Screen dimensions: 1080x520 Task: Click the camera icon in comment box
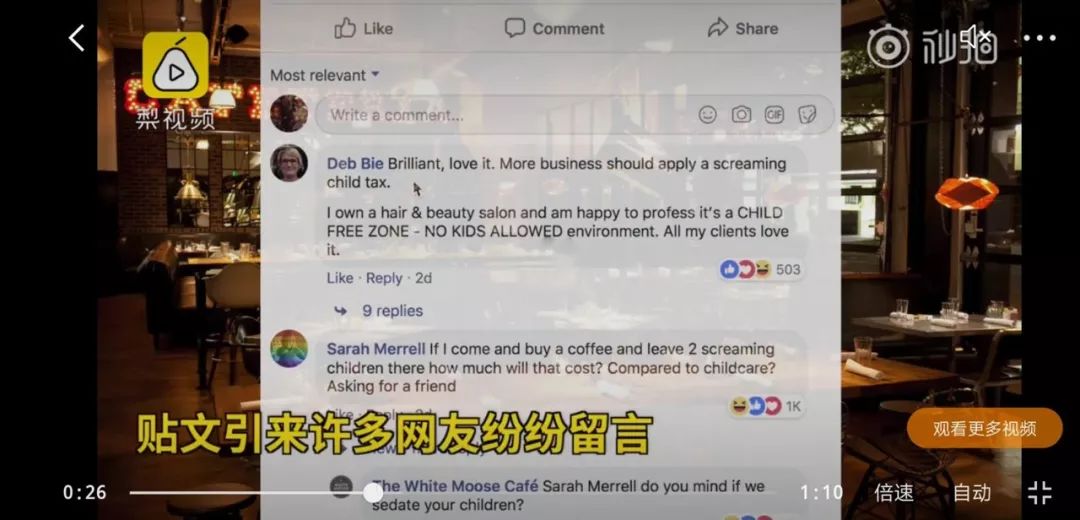click(x=741, y=115)
